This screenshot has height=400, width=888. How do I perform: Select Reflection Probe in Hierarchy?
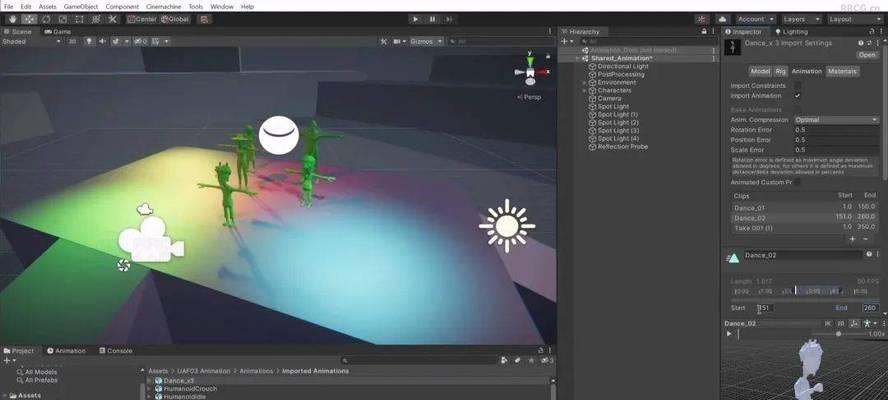[622, 147]
